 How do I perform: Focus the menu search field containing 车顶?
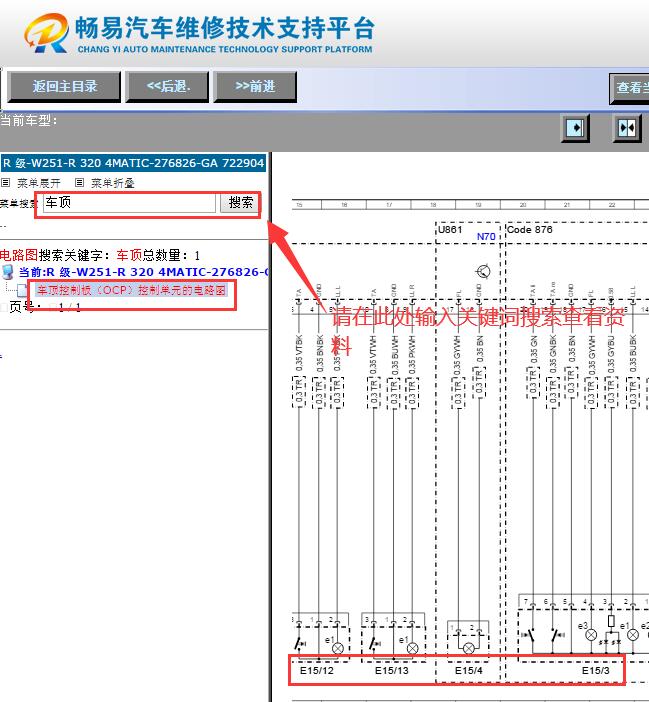[x=129, y=203]
